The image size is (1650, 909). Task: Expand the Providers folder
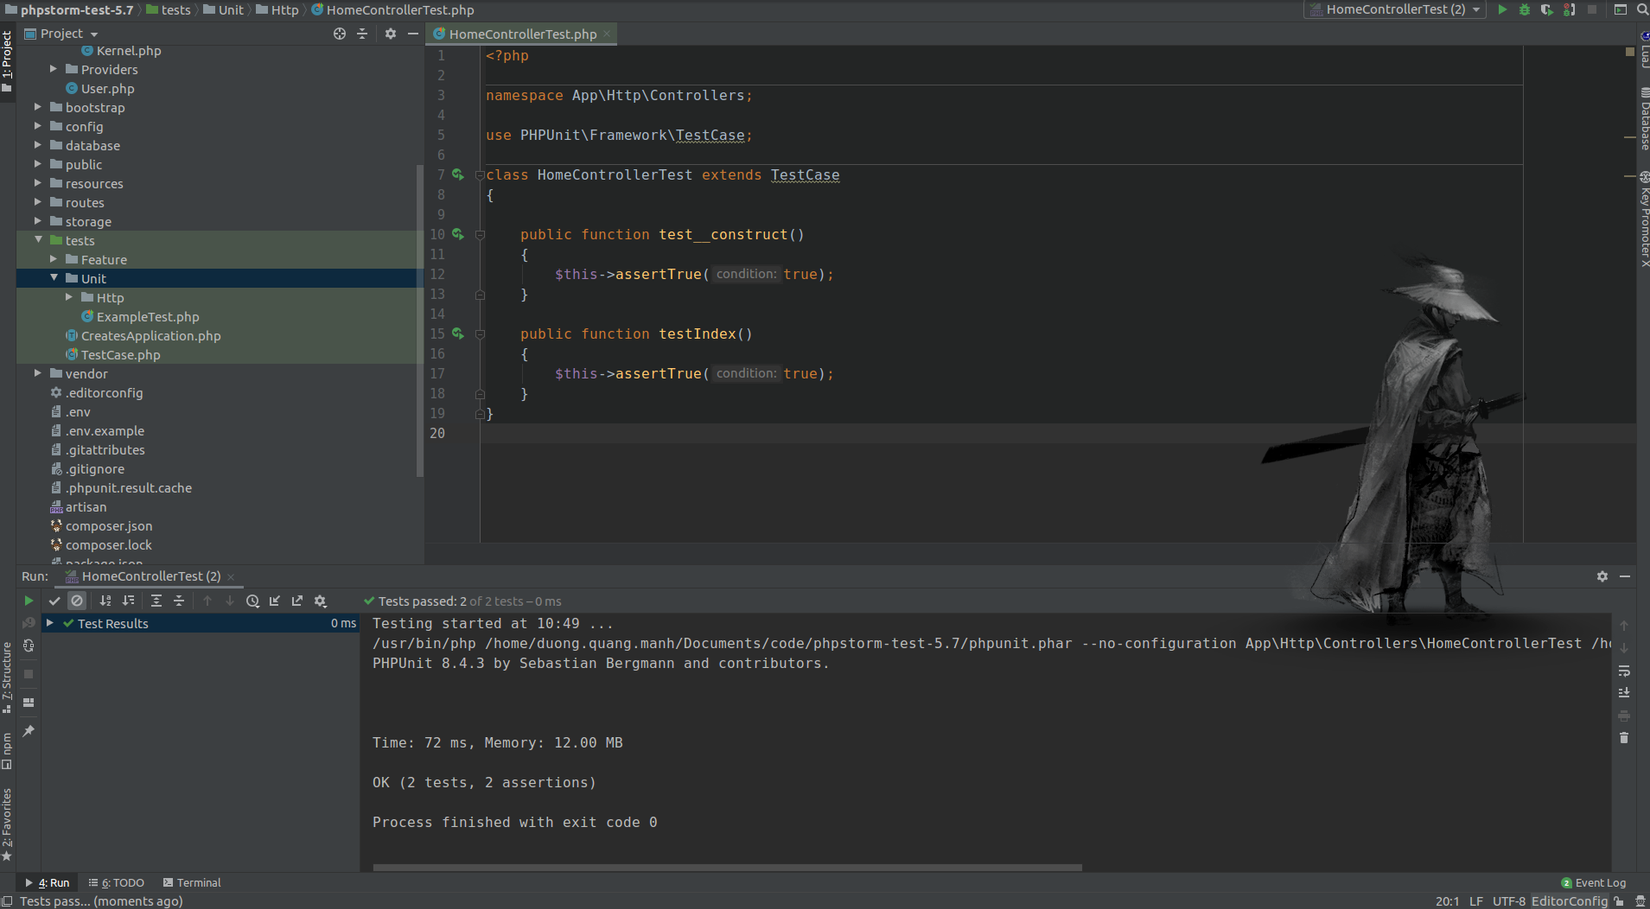coord(54,69)
